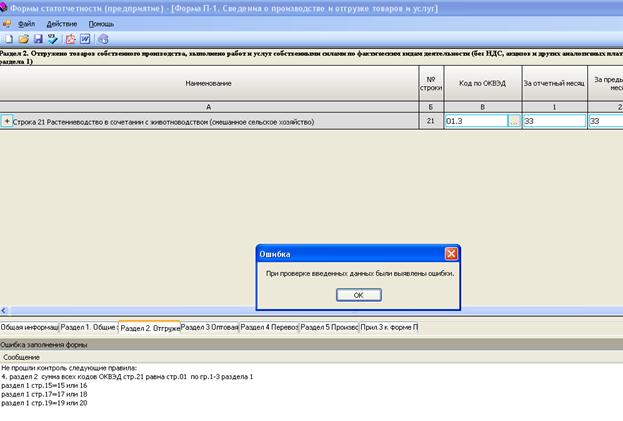Screen dimensions: 623x421
Task: Click the Open folder toolbar icon
Action: [22, 39]
